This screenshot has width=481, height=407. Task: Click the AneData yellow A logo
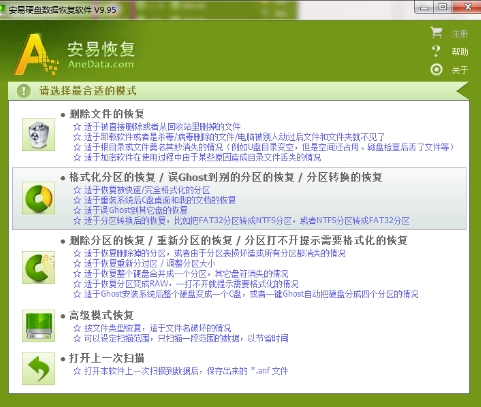pos(36,55)
